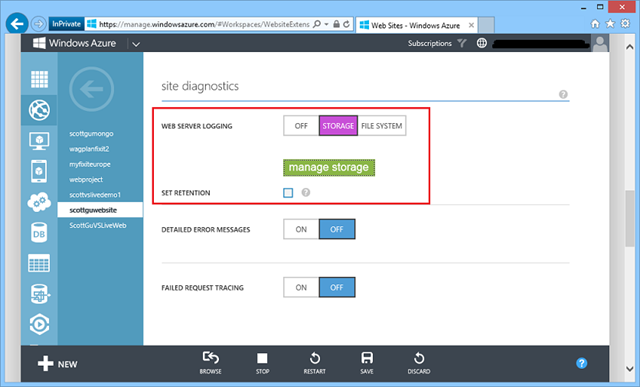Open the browser Favorites star icon

coord(610,24)
